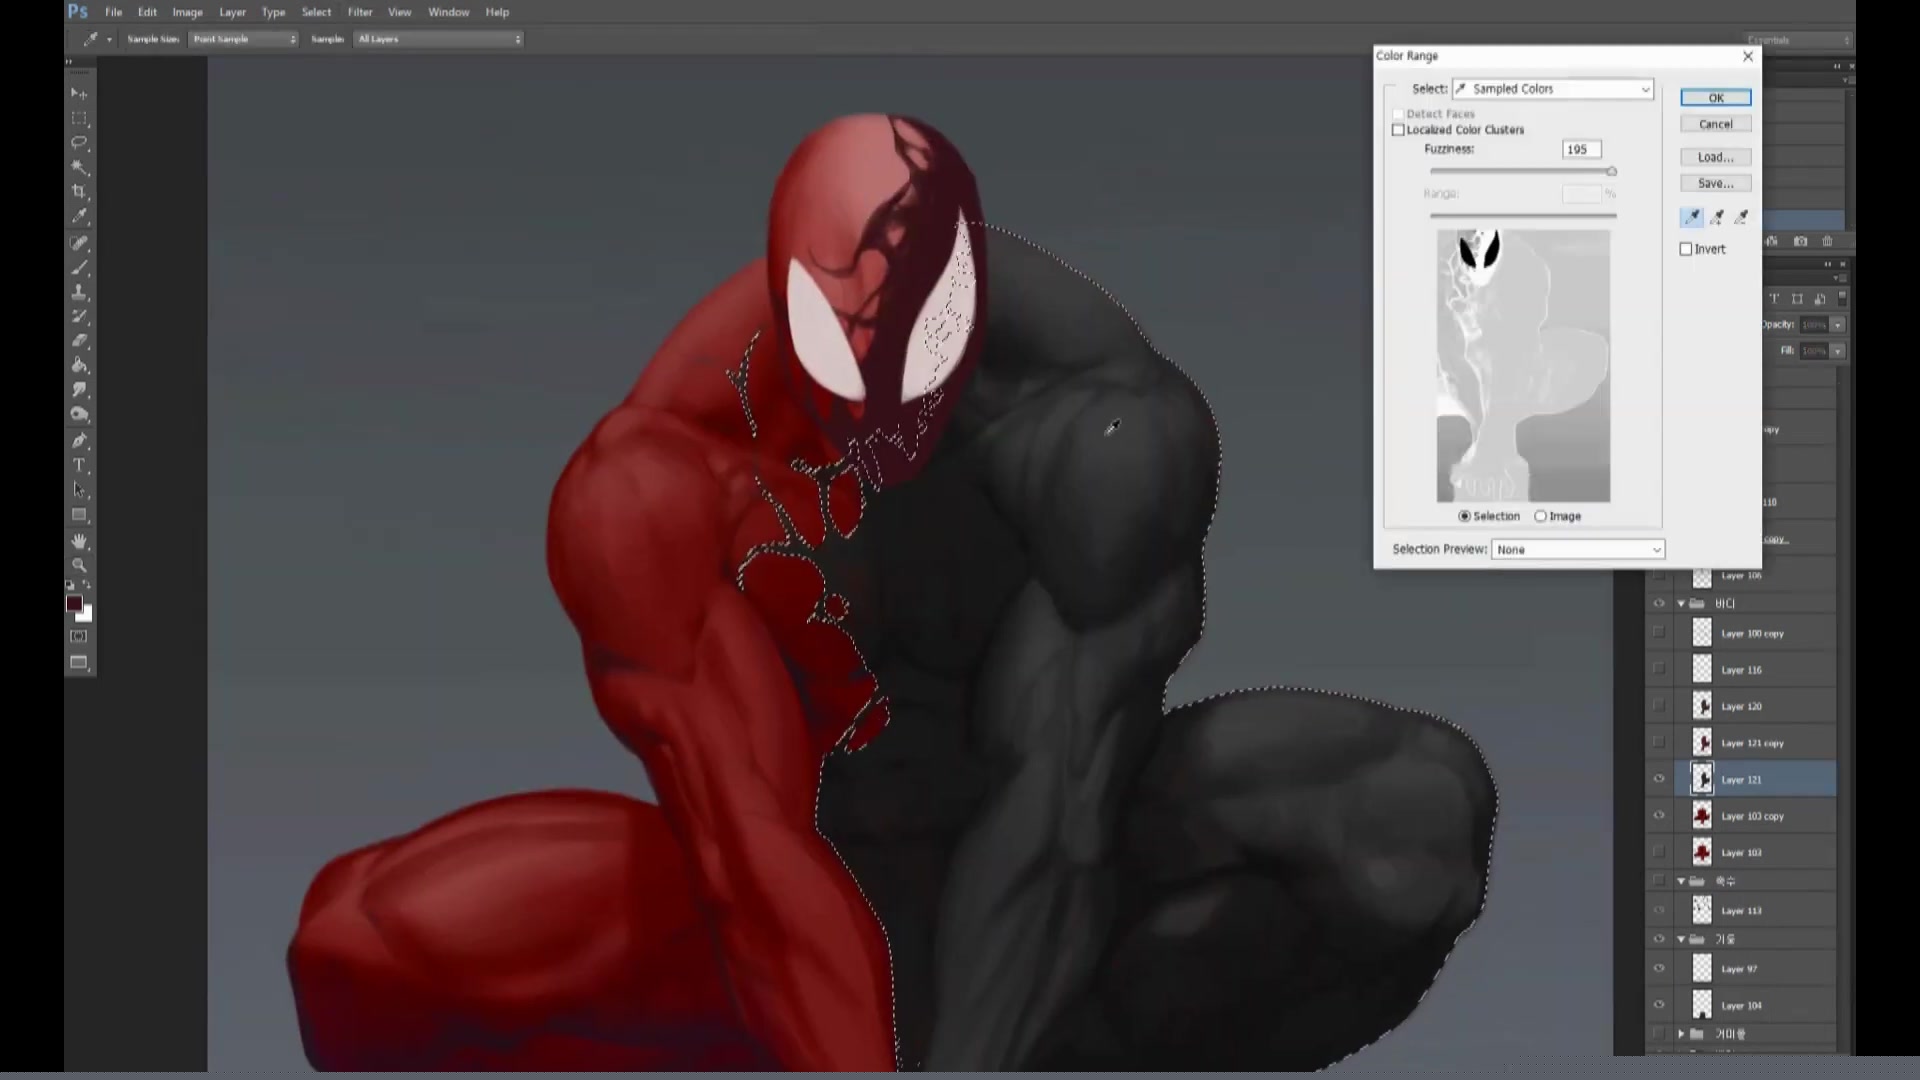Choose the Selection radio button
This screenshot has width=1920, height=1080.
[x=1465, y=516]
